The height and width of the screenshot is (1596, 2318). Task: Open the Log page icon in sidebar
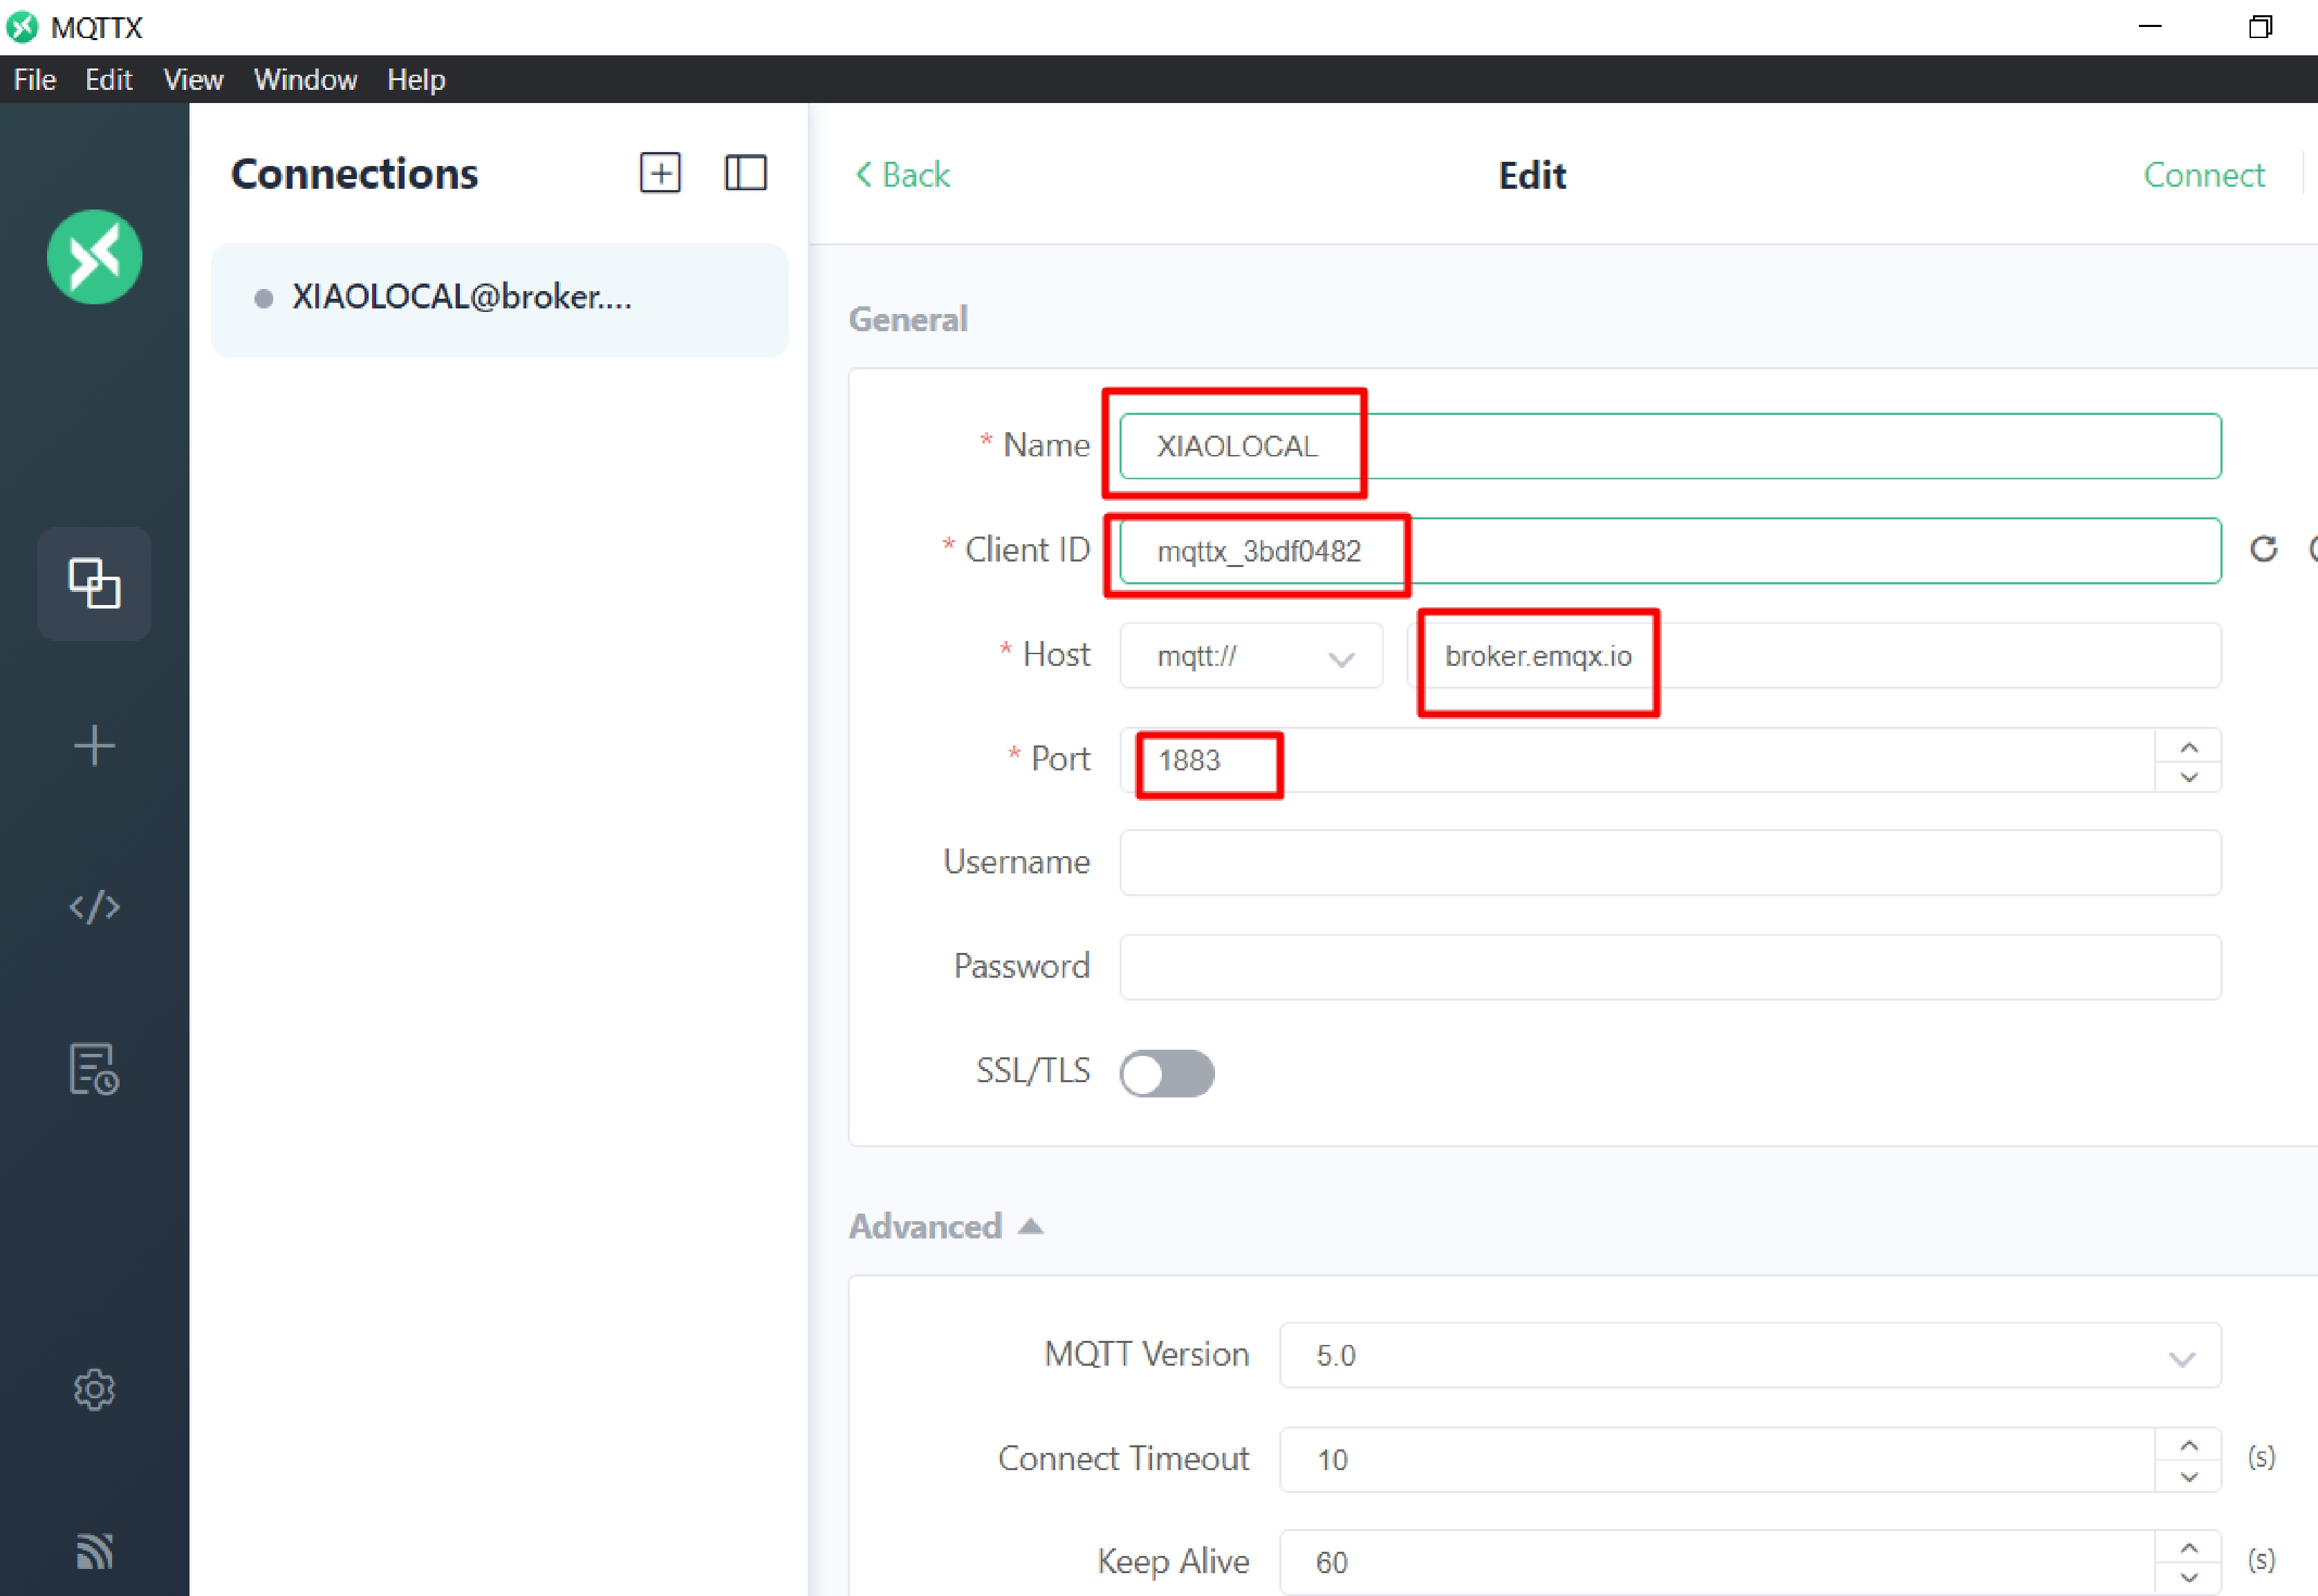pyautogui.click(x=95, y=1069)
